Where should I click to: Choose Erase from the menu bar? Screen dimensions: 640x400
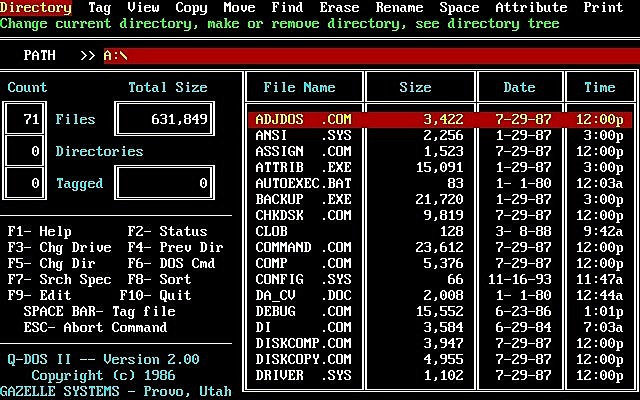tap(339, 7)
